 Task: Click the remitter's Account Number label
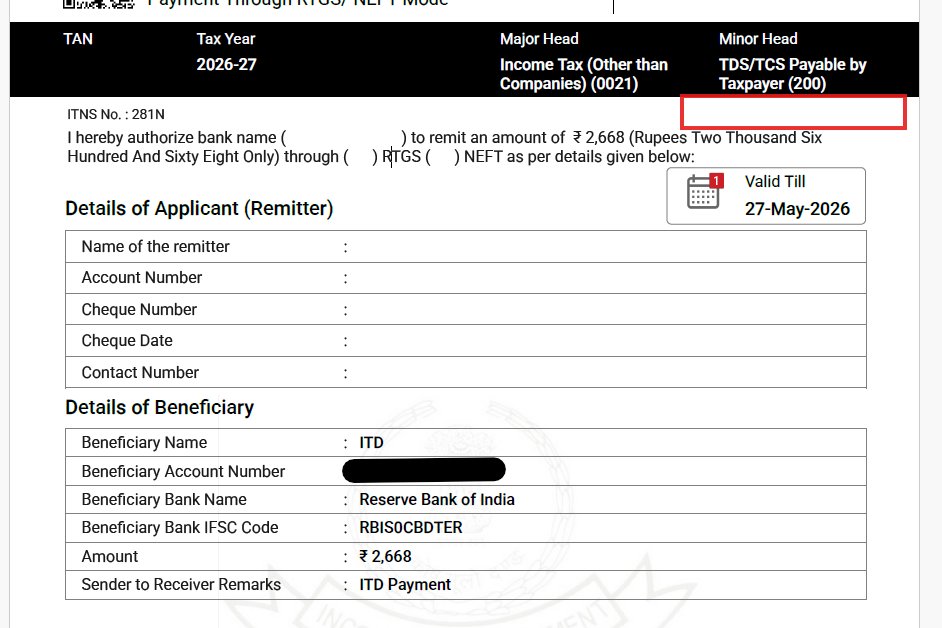[142, 278]
